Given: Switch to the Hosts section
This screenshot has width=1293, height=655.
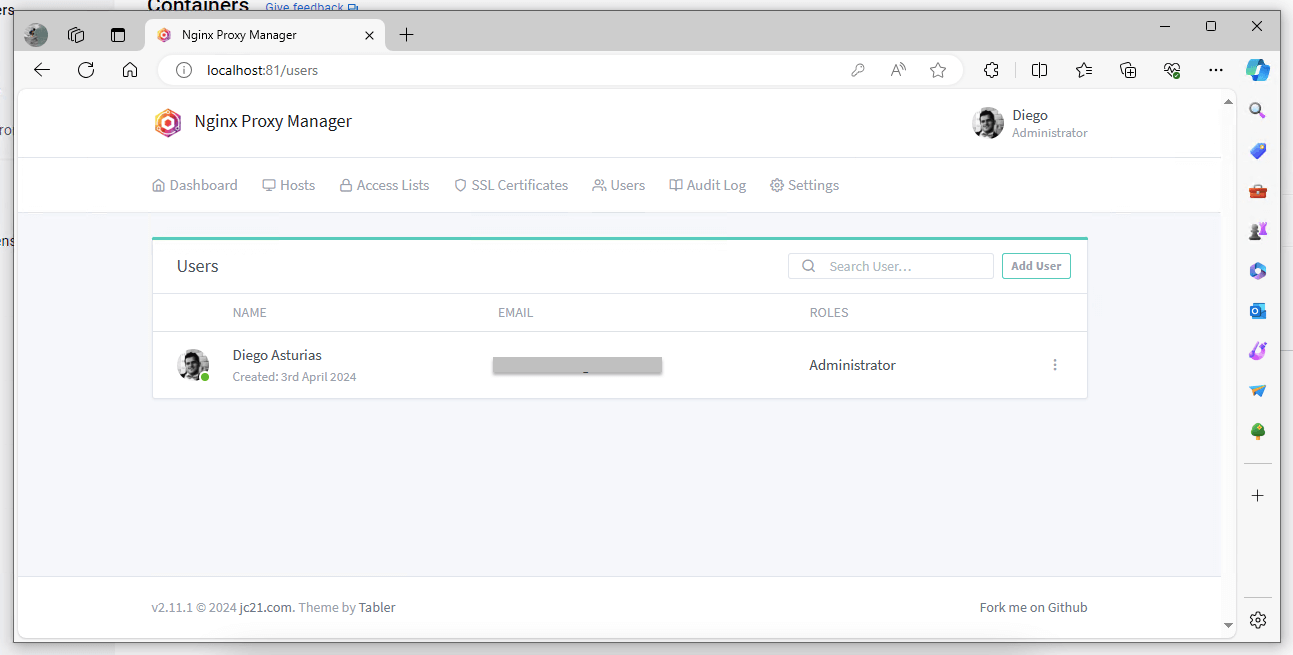Looking at the screenshot, I should 288,185.
